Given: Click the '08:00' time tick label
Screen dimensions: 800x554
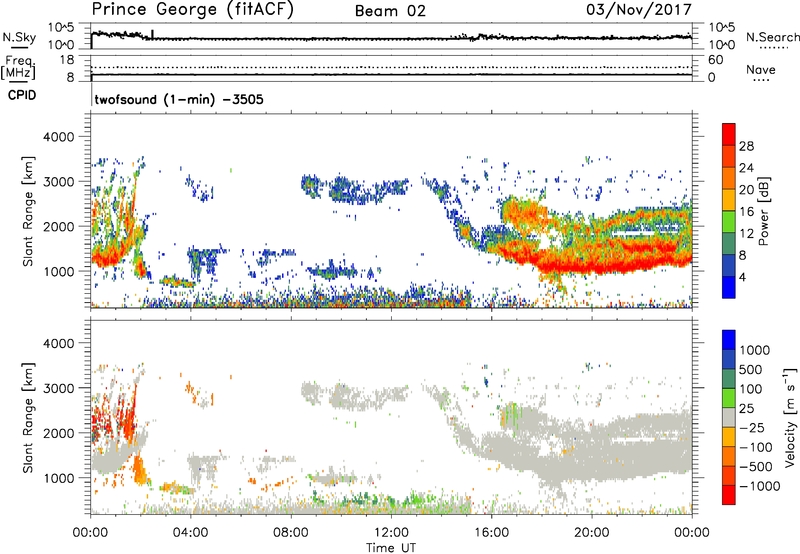Looking at the screenshot, I should [x=290, y=533].
